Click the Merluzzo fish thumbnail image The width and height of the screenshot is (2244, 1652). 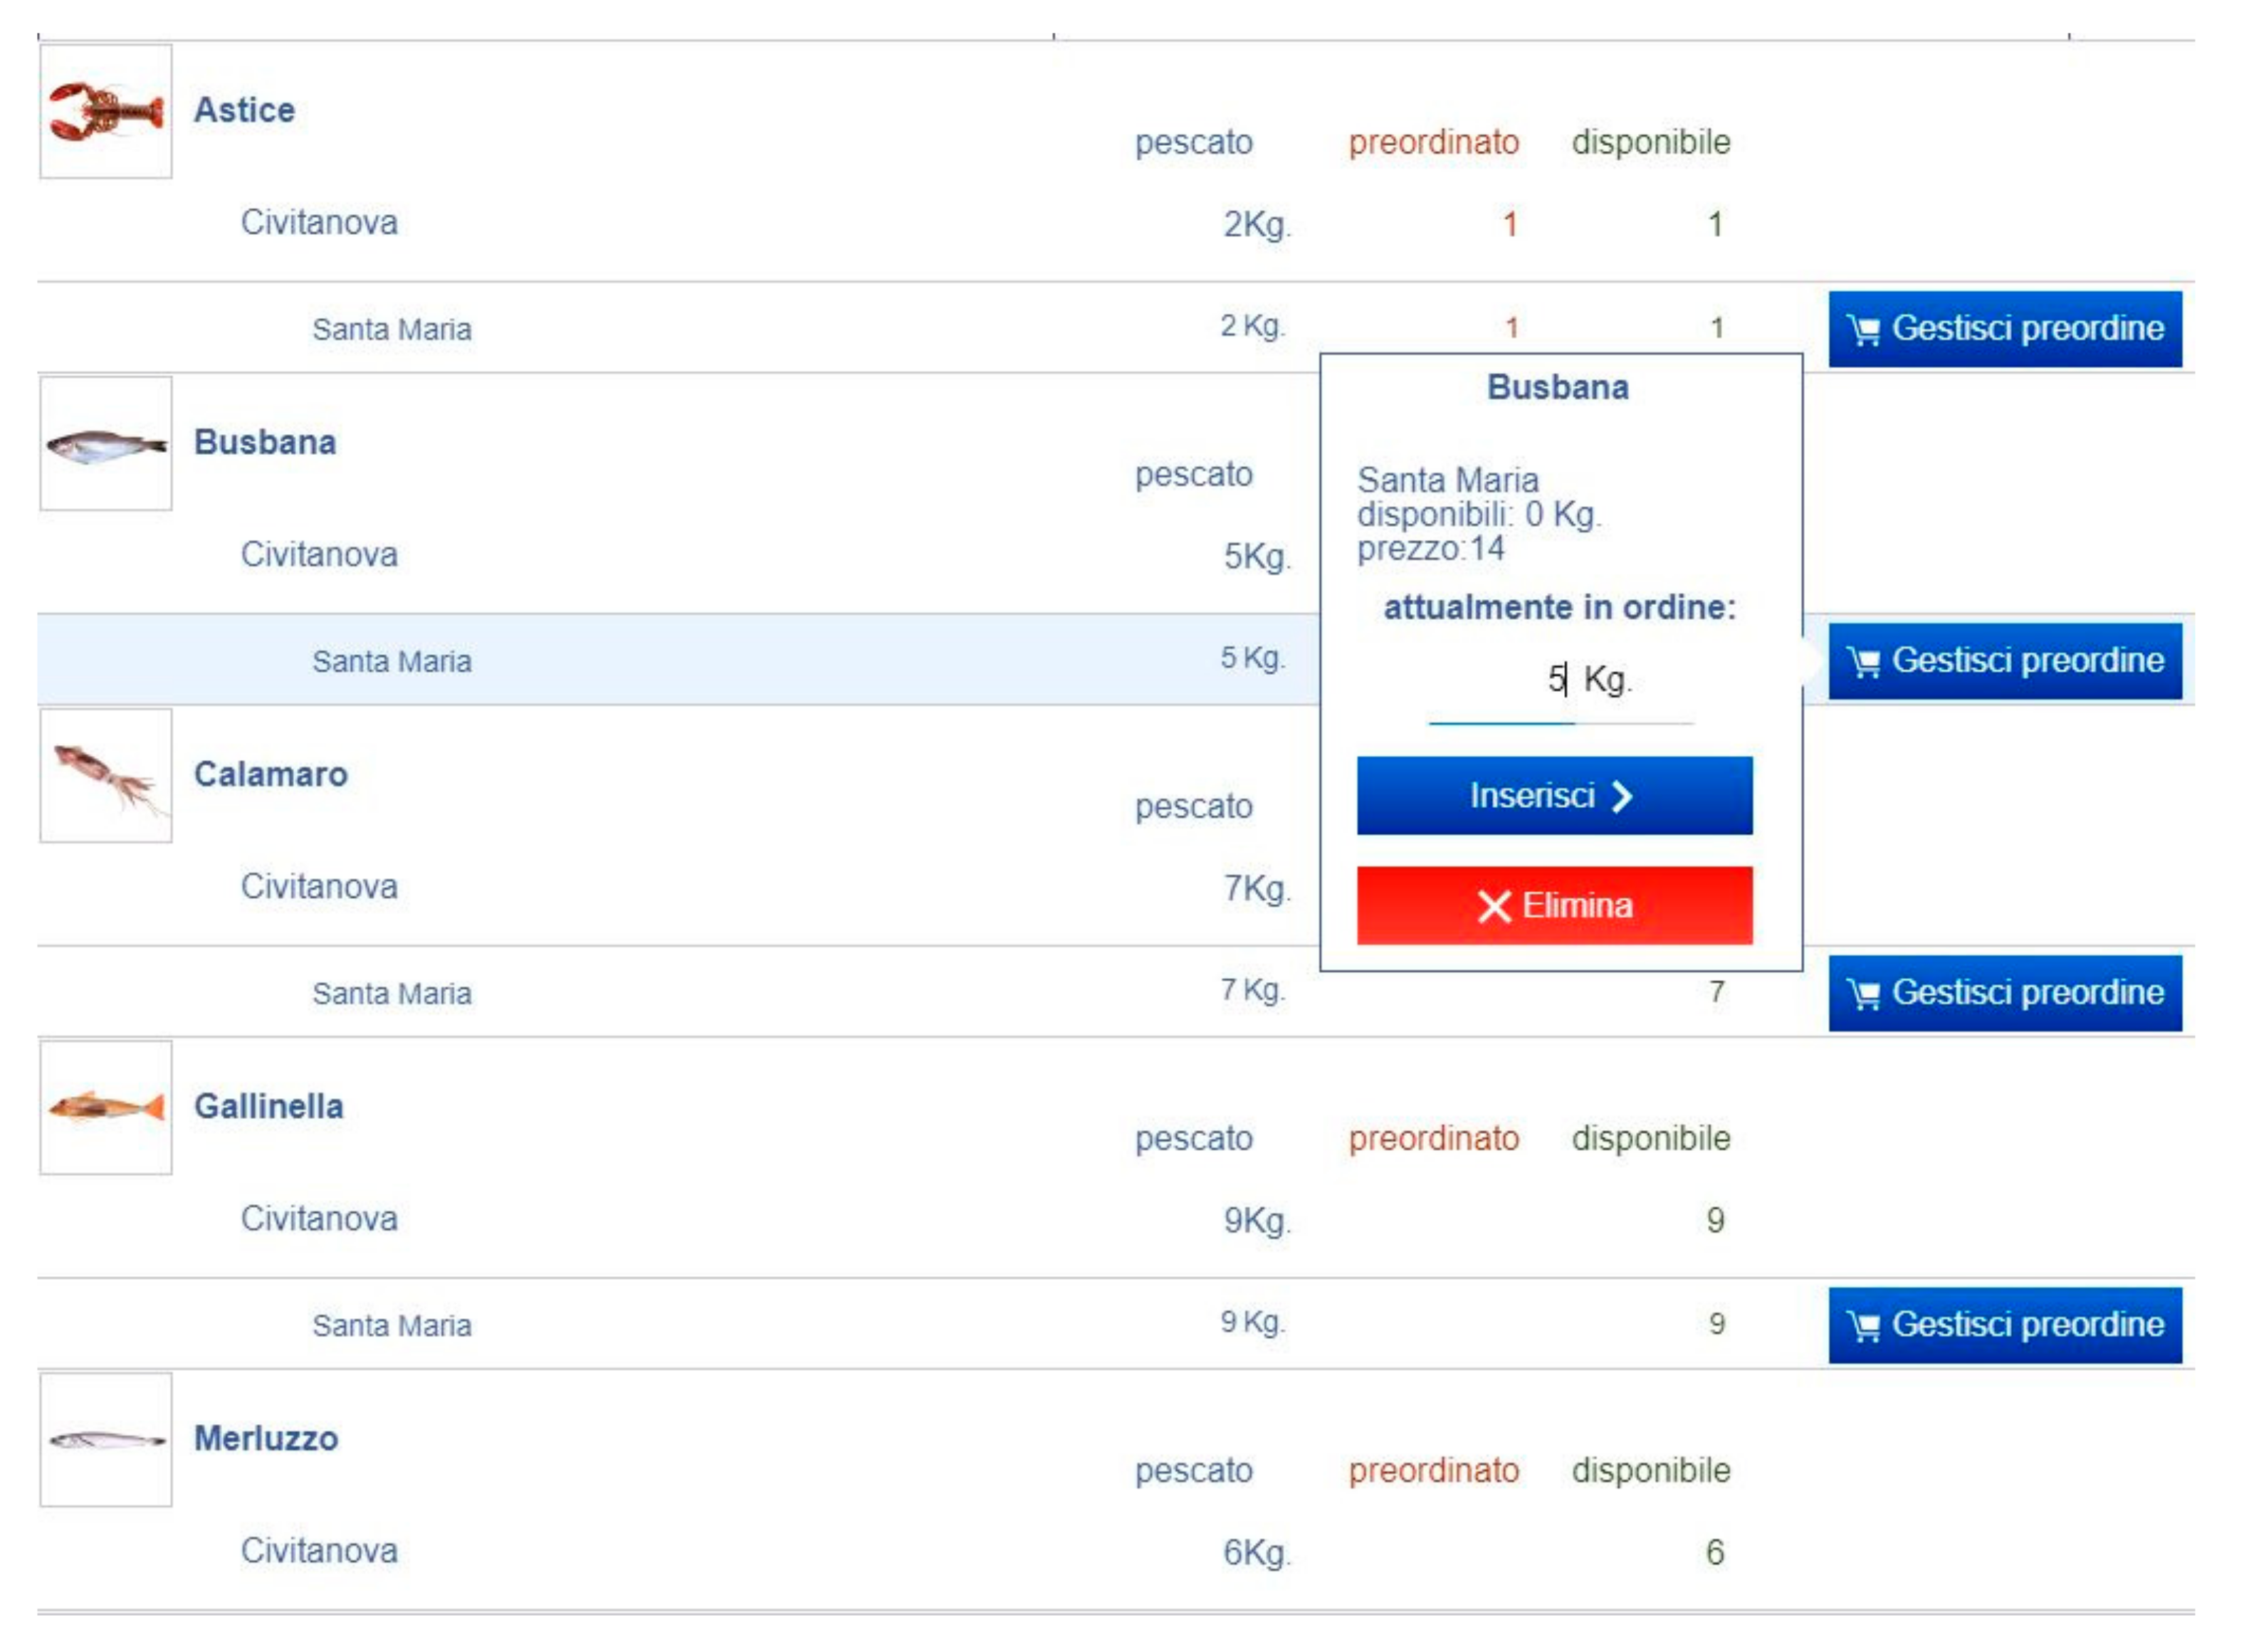pos(106,1440)
